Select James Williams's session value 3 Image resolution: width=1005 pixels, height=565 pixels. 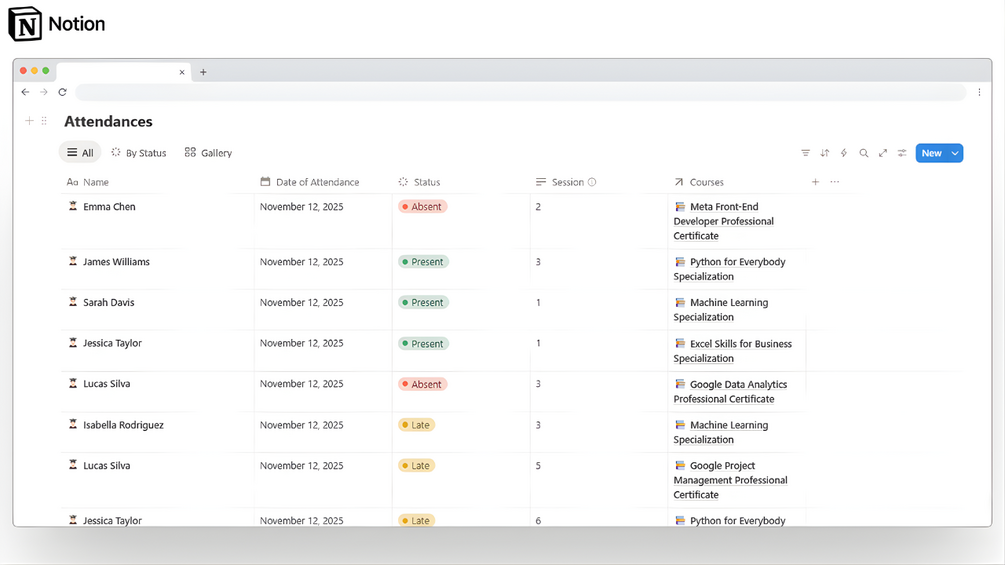coord(538,262)
